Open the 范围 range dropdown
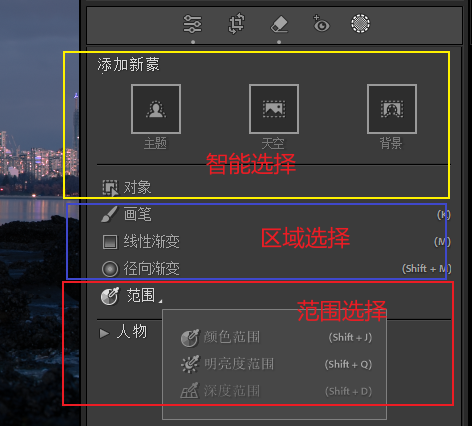Viewport: 472px width, 426px height. 132,296
